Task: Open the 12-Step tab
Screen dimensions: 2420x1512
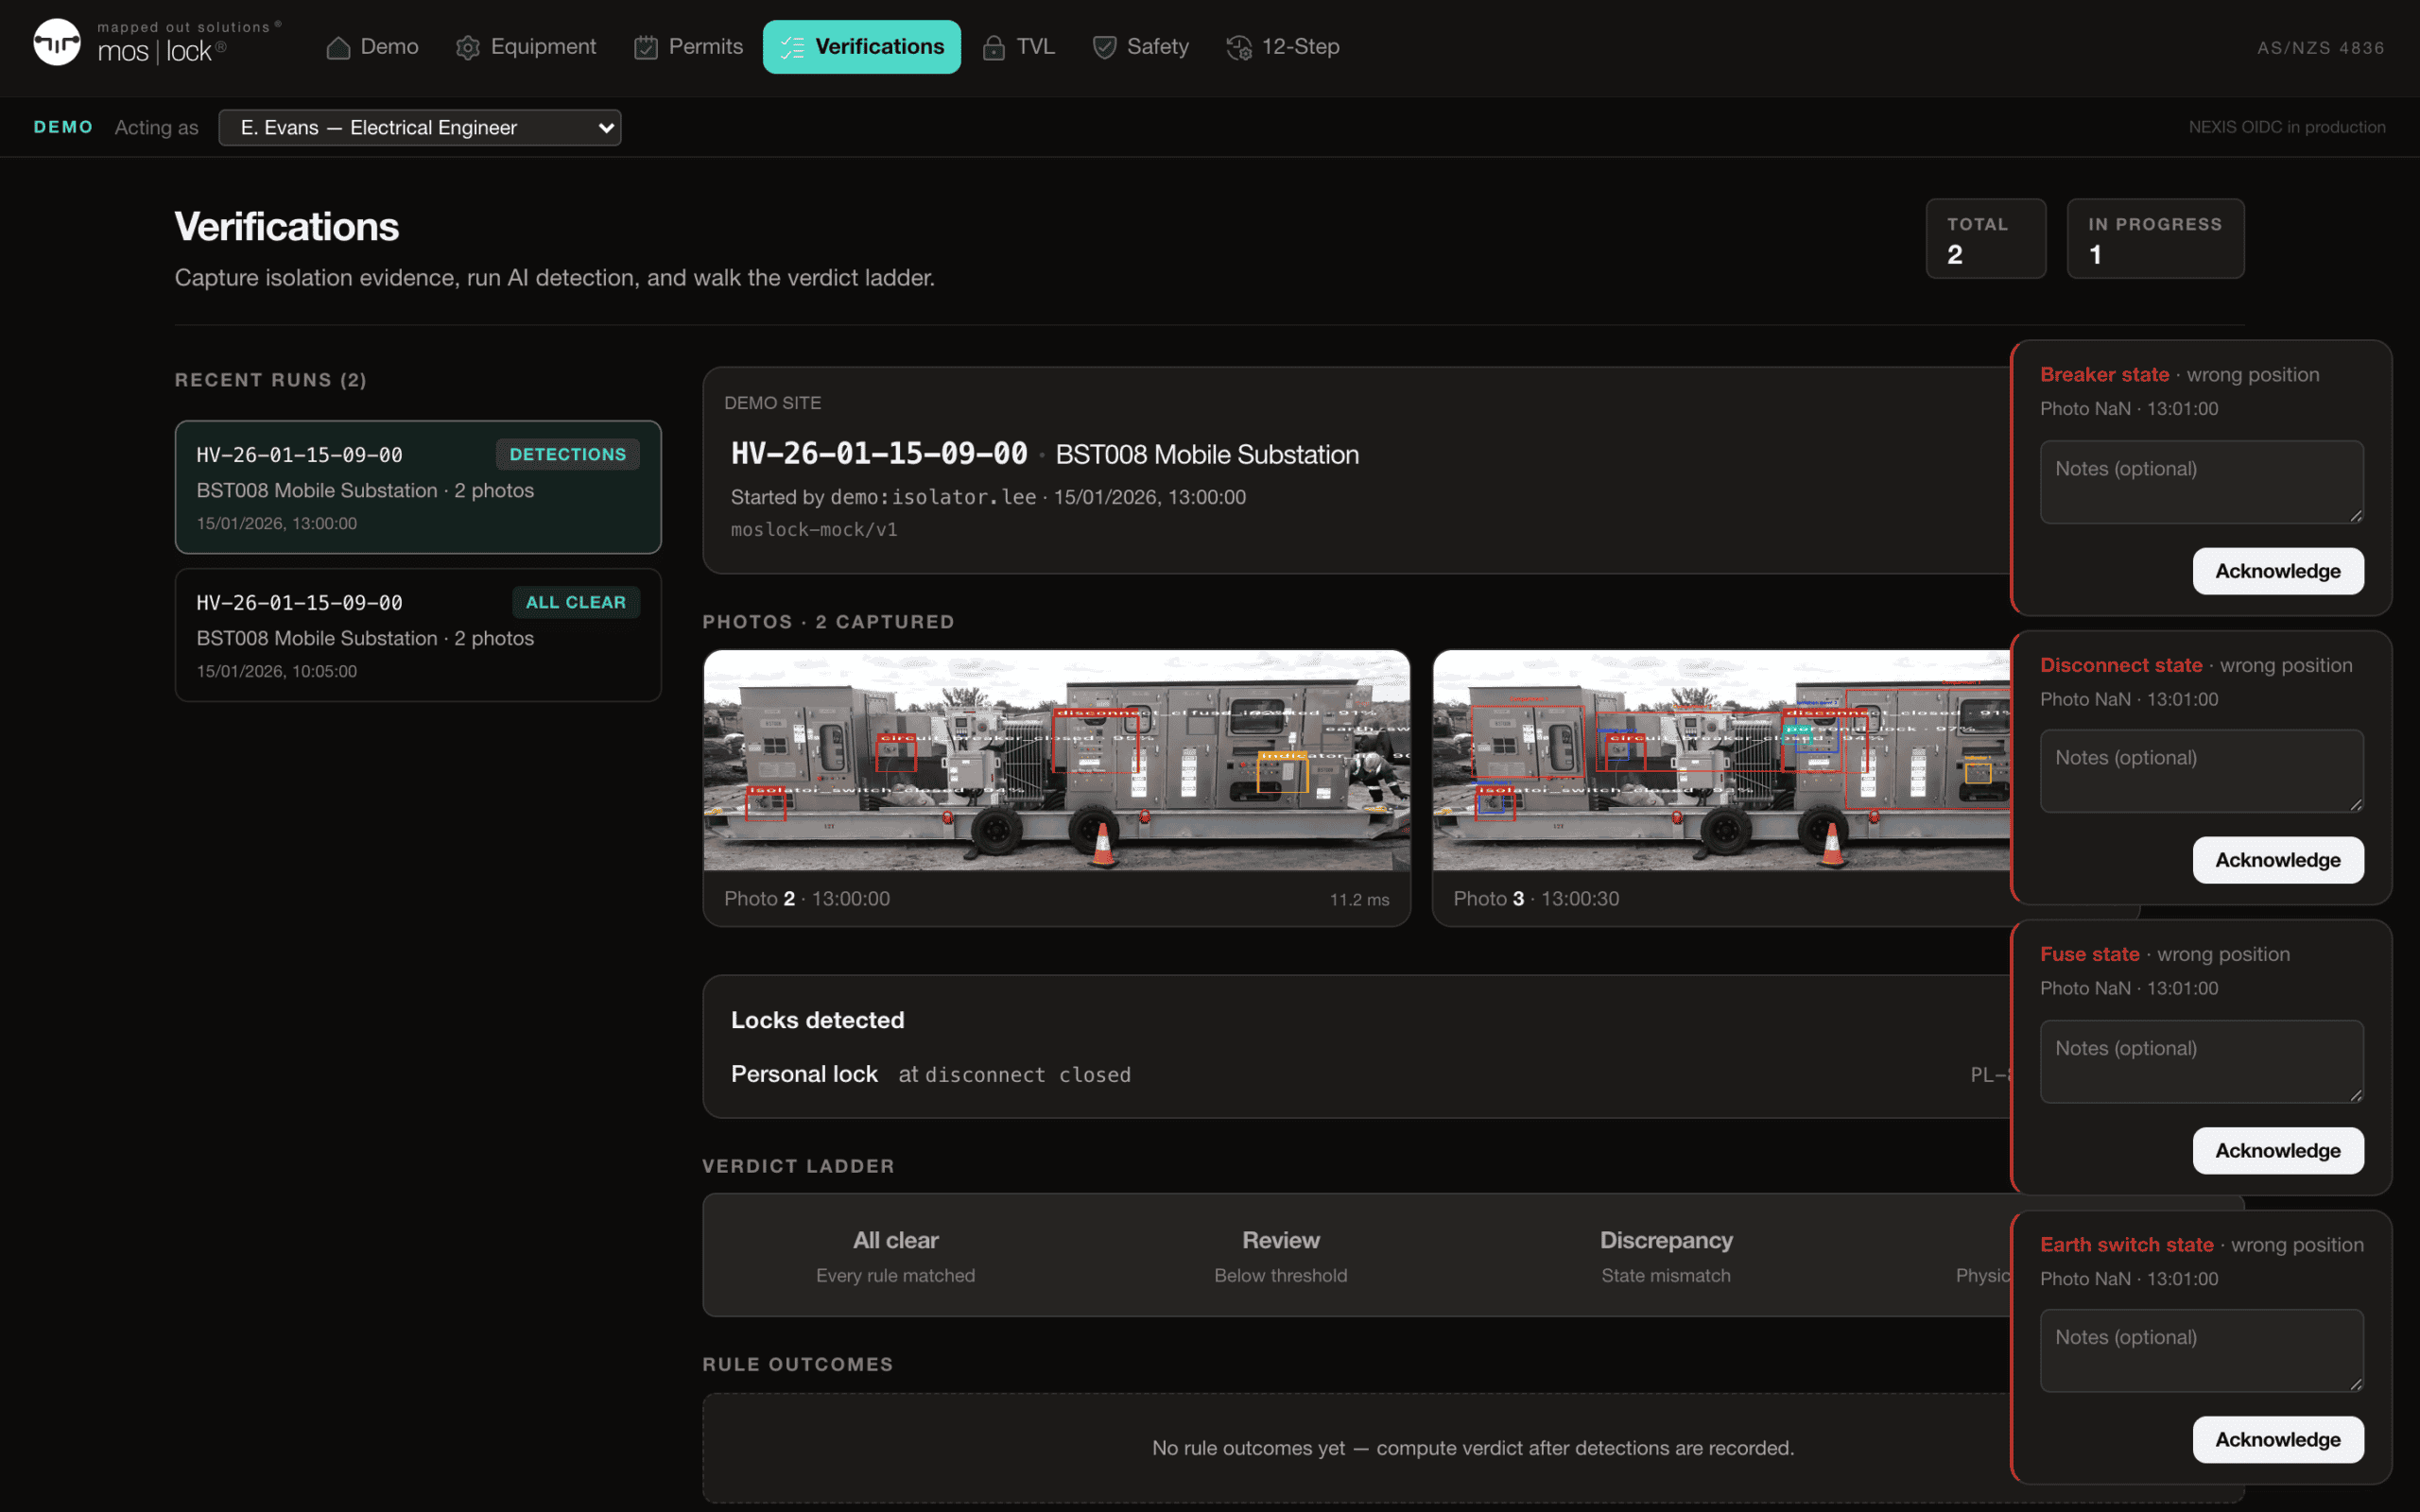Action: pyautogui.click(x=1283, y=47)
